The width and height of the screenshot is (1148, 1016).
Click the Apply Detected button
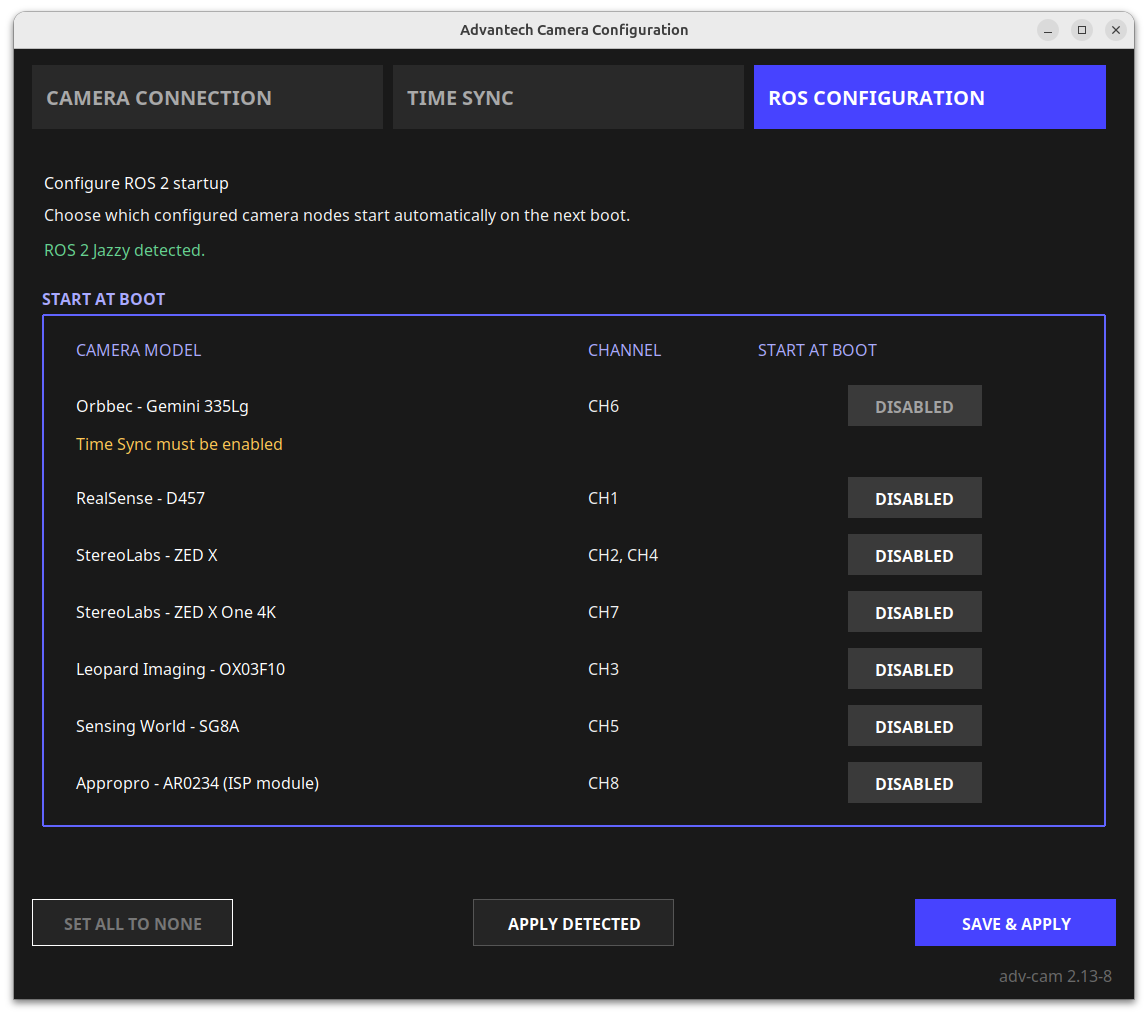(573, 923)
